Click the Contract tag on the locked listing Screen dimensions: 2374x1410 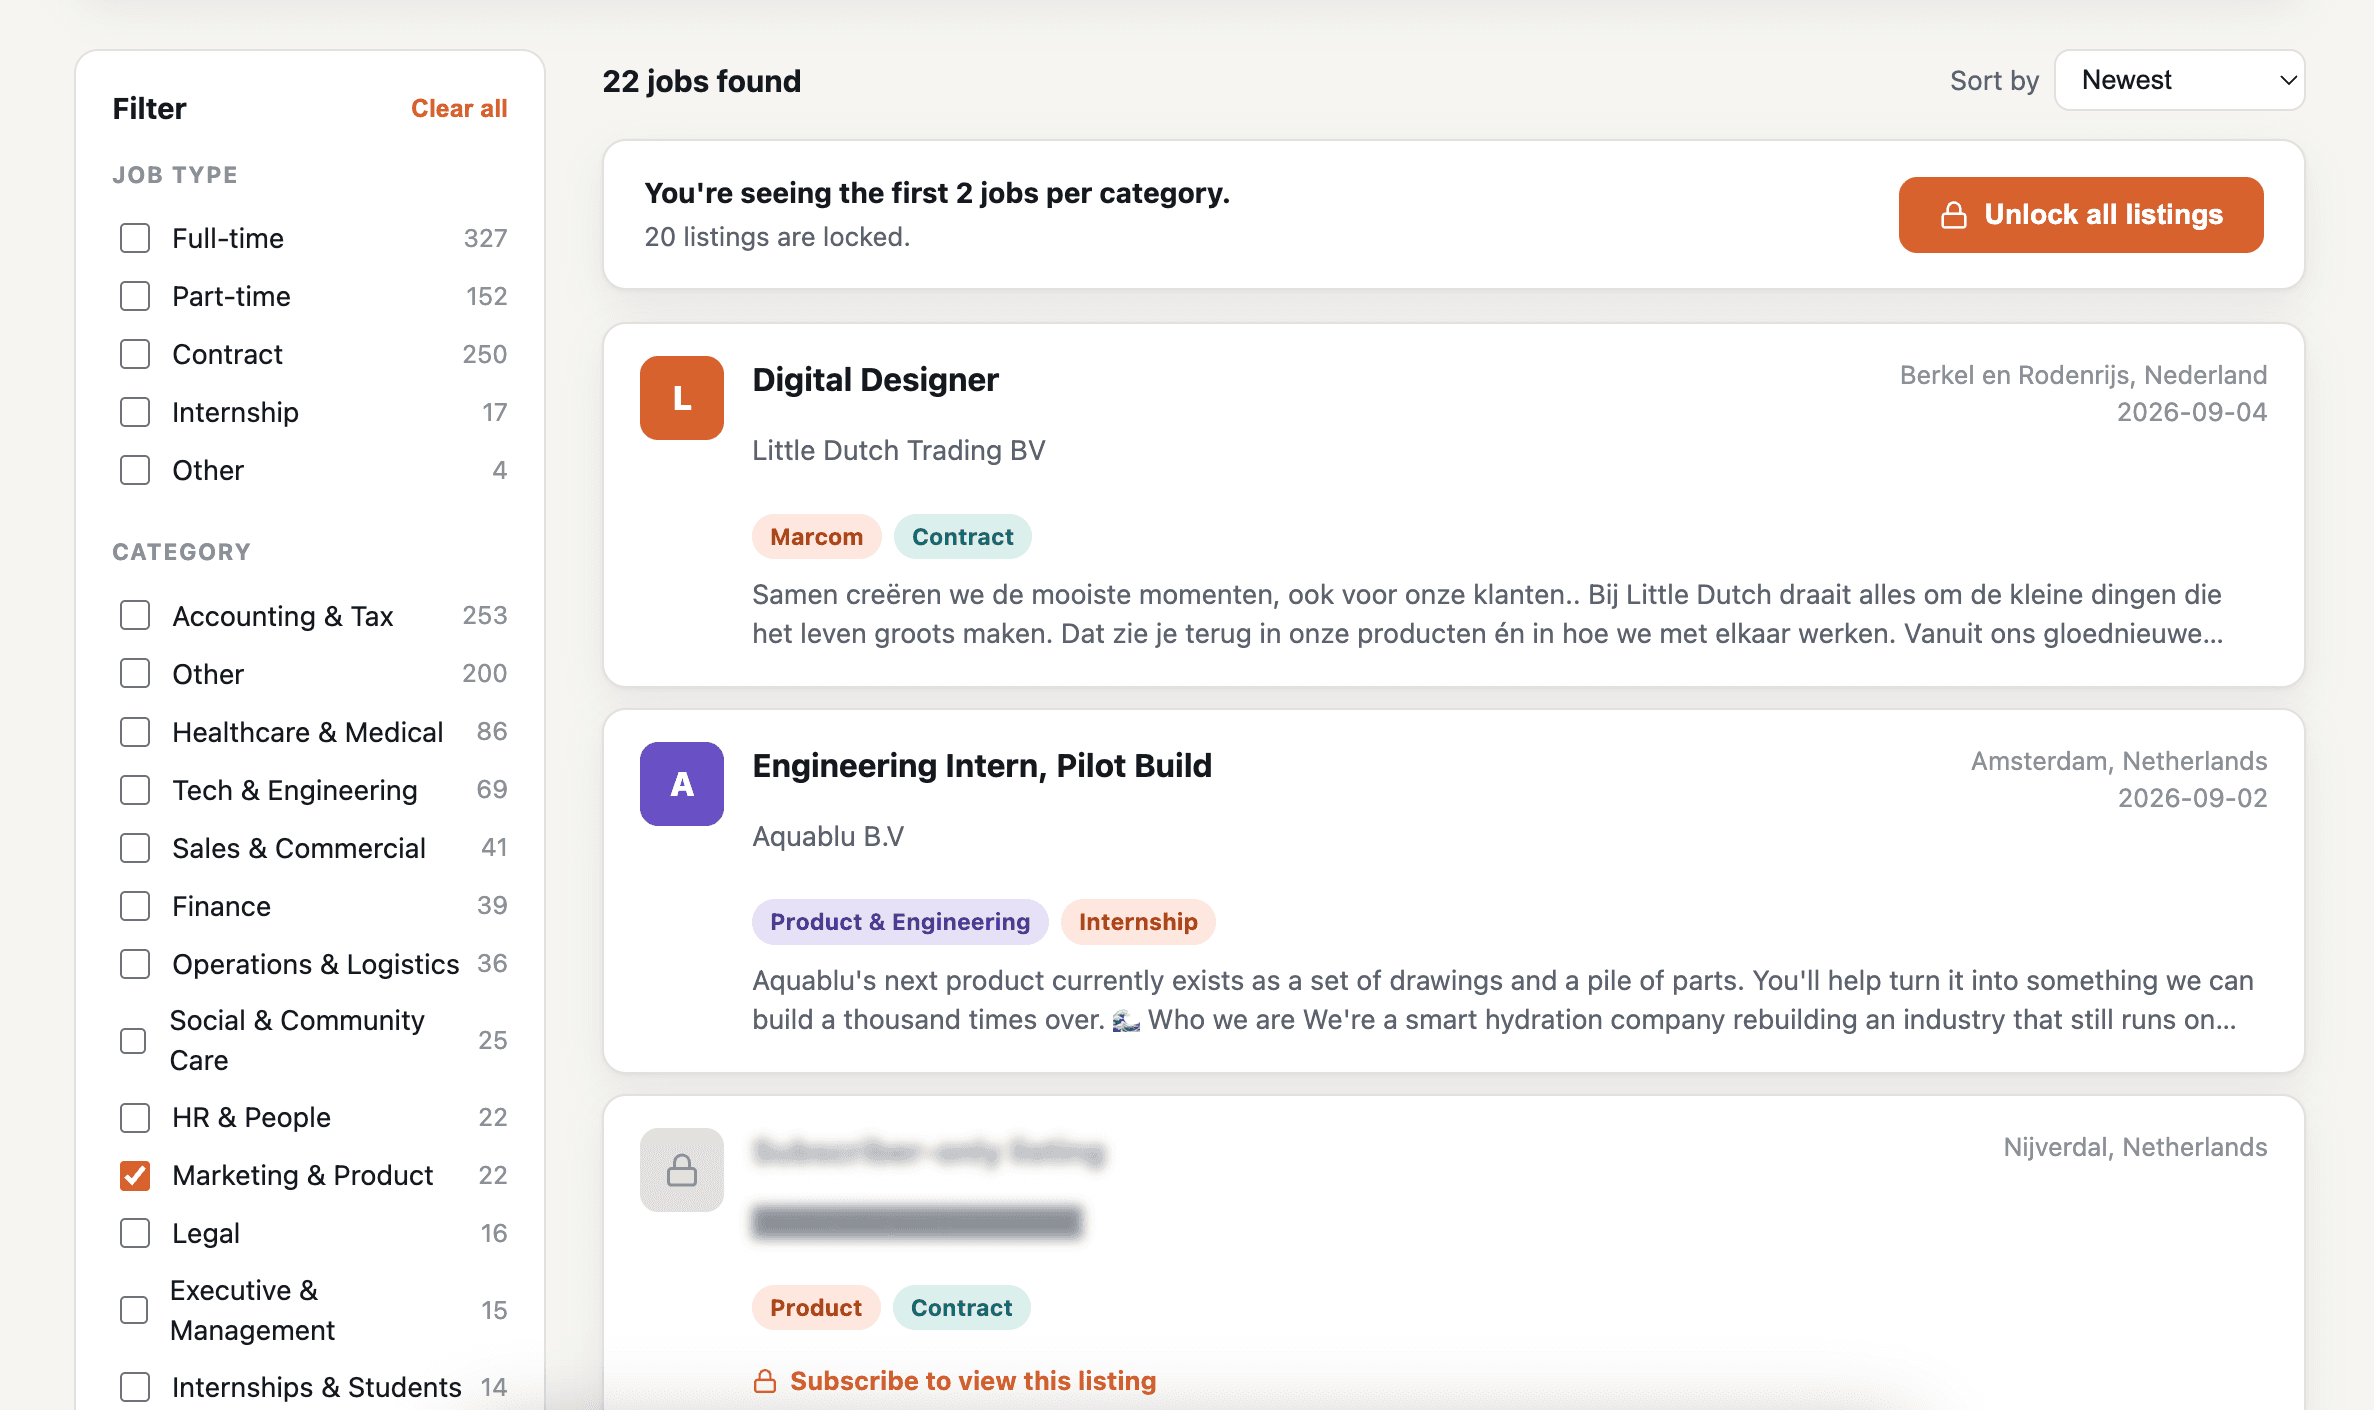coord(961,1308)
